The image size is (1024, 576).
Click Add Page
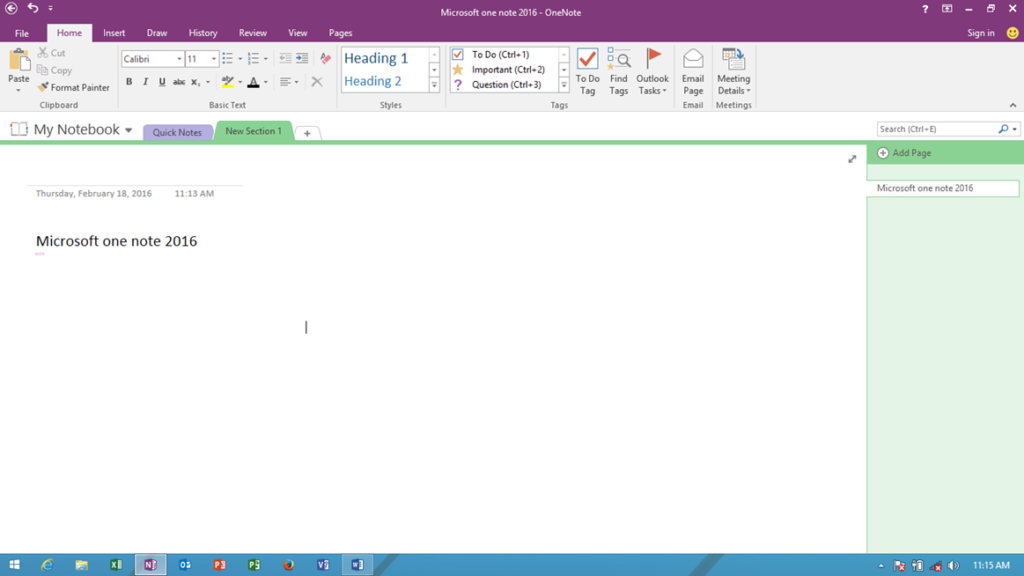point(904,153)
